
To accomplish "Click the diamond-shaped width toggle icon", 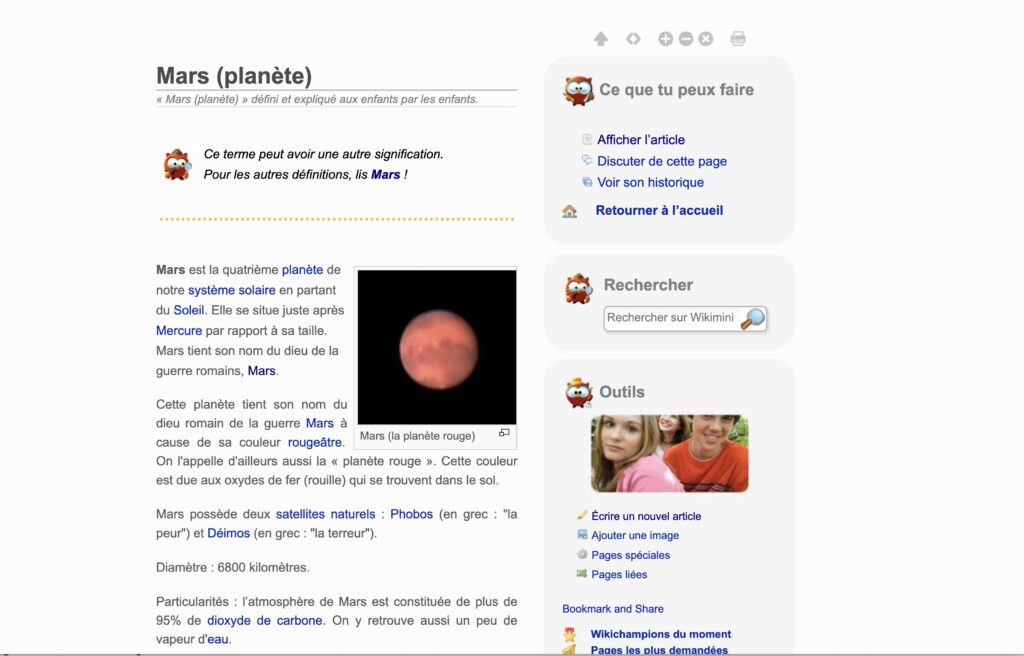I will tap(633, 39).
